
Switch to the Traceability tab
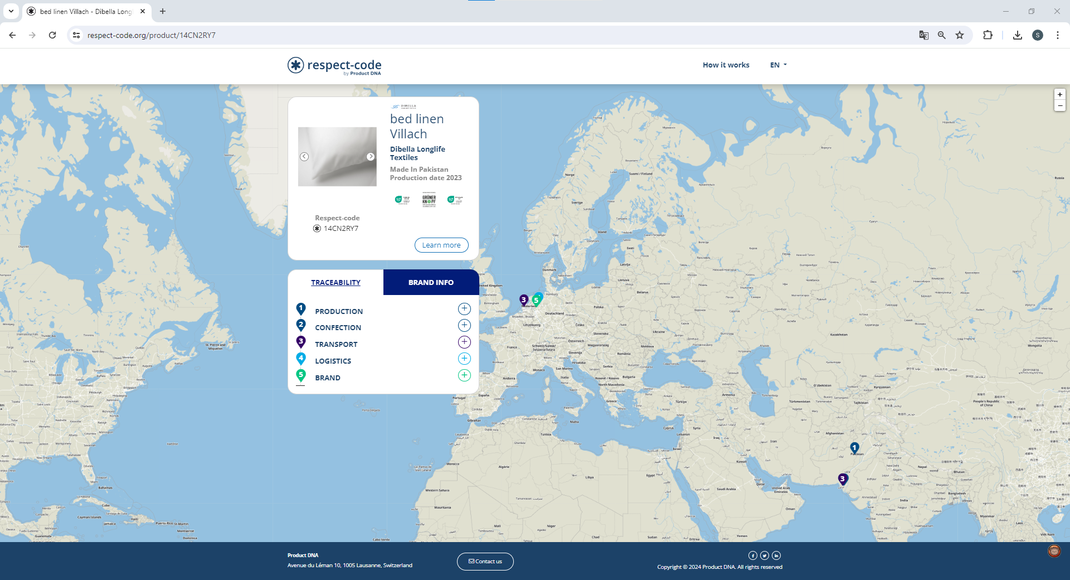coord(336,282)
